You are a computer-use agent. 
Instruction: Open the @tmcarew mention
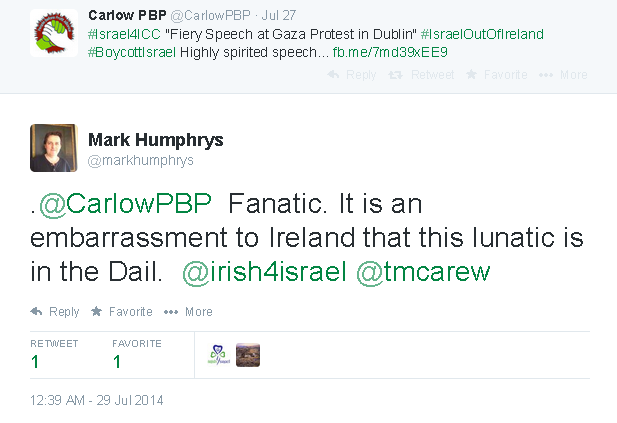coord(423,272)
